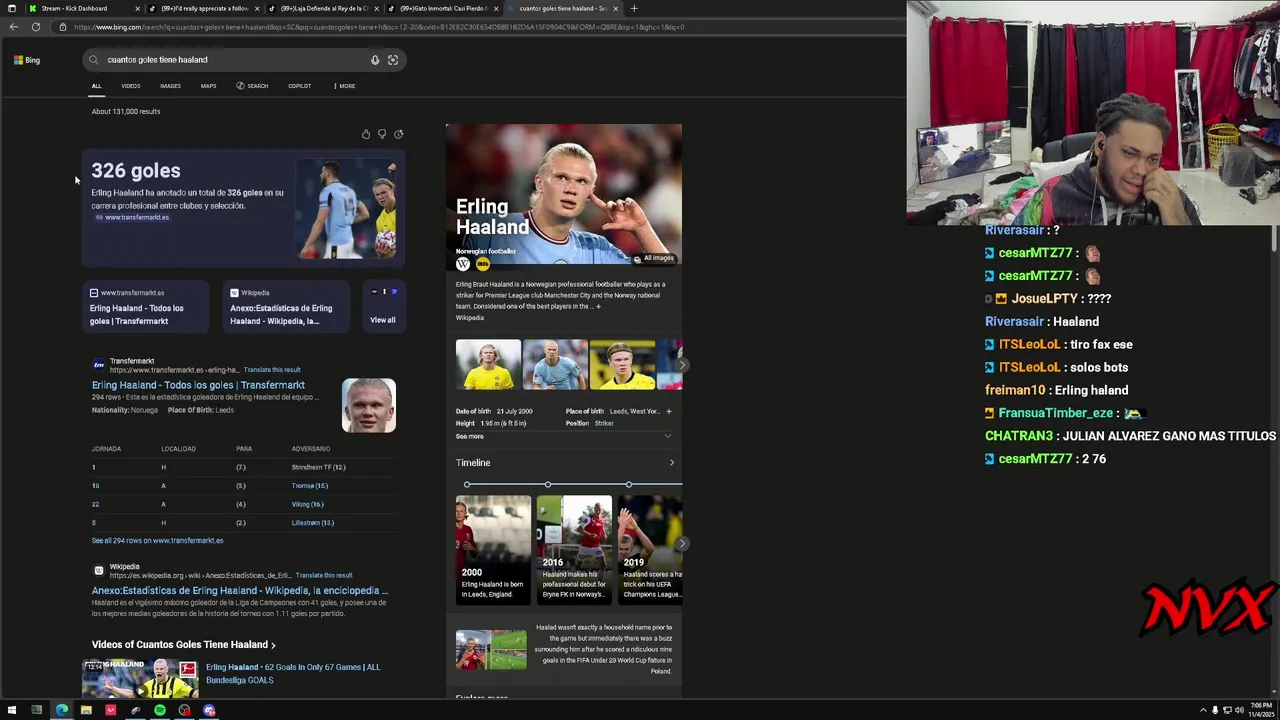Open tab actions menu icon at top-left

pos(11,8)
